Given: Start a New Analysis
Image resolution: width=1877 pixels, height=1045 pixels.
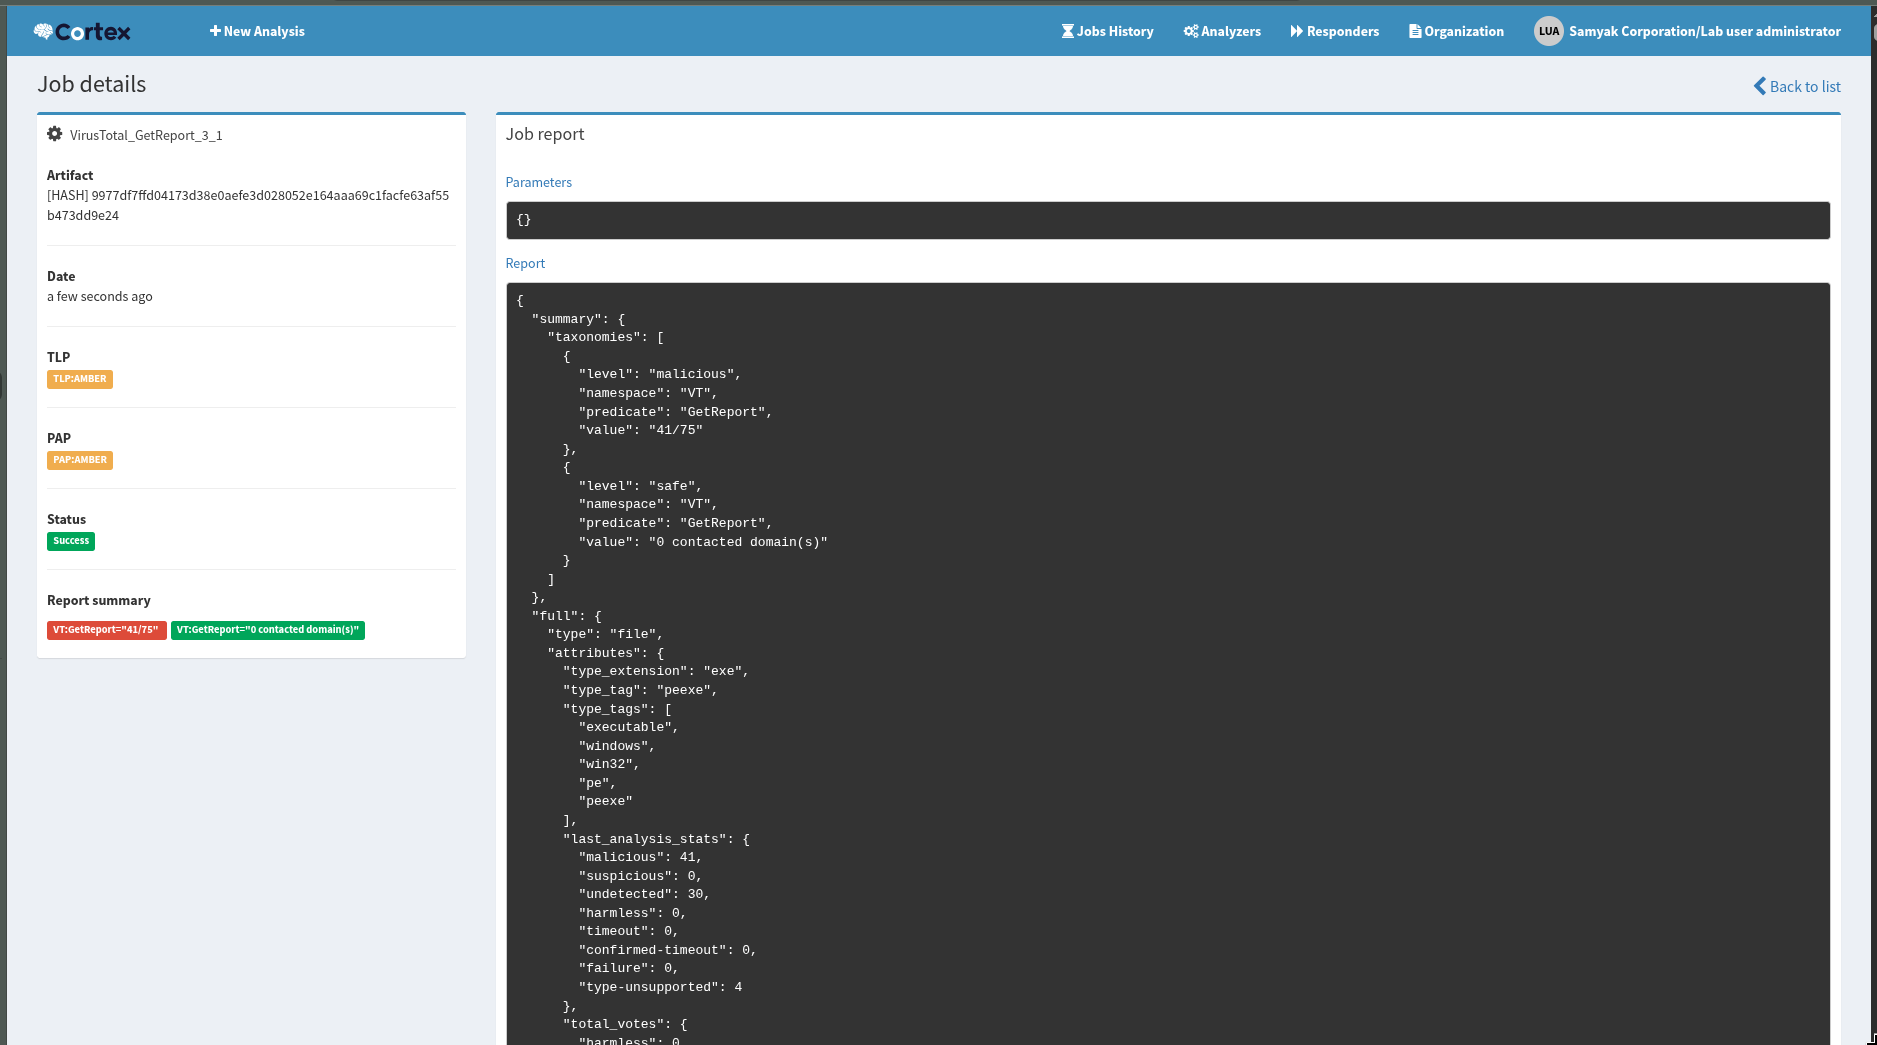Looking at the screenshot, I should (257, 31).
